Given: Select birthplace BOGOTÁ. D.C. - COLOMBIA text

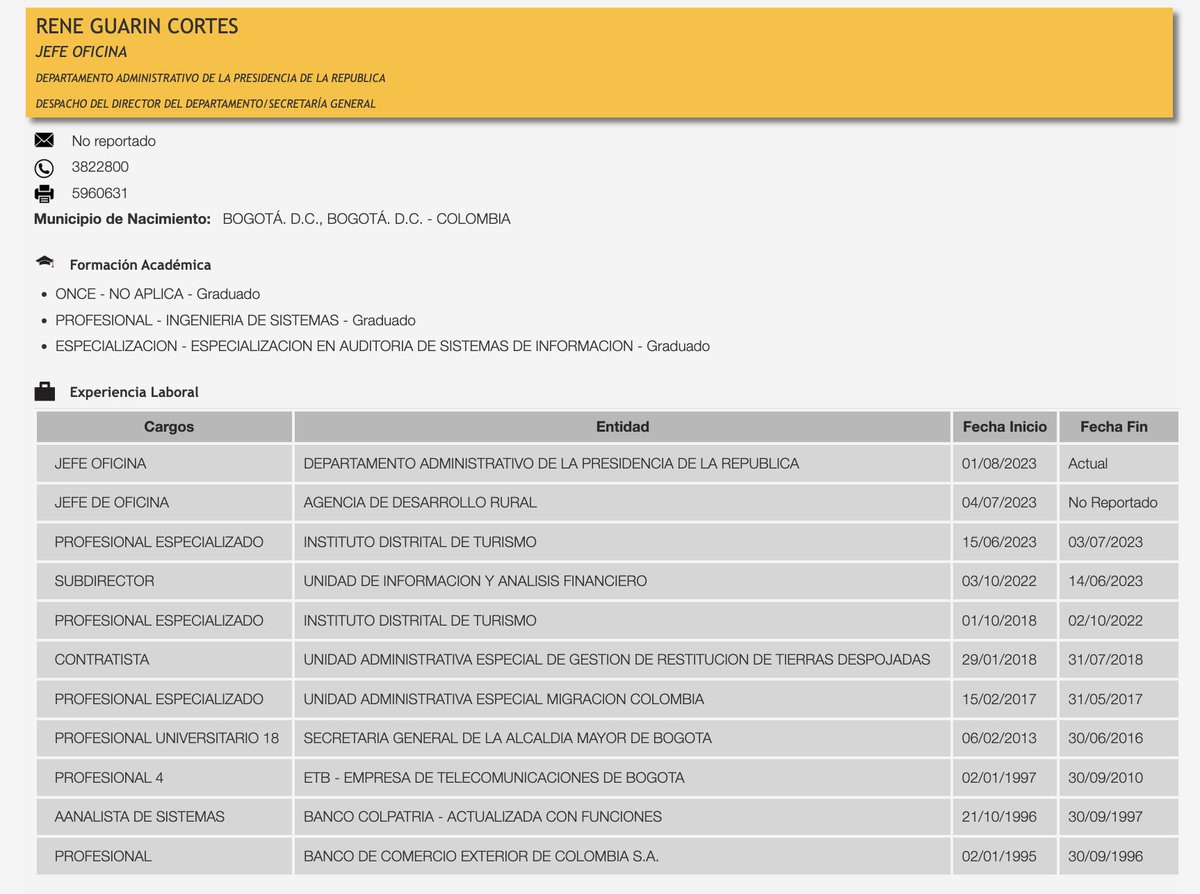Looking at the screenshot, I should [x=366, y=219].
